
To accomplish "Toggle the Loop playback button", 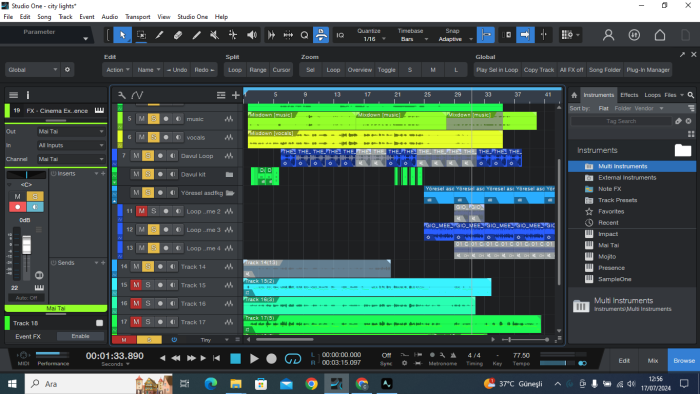I will tap(293, 359).
